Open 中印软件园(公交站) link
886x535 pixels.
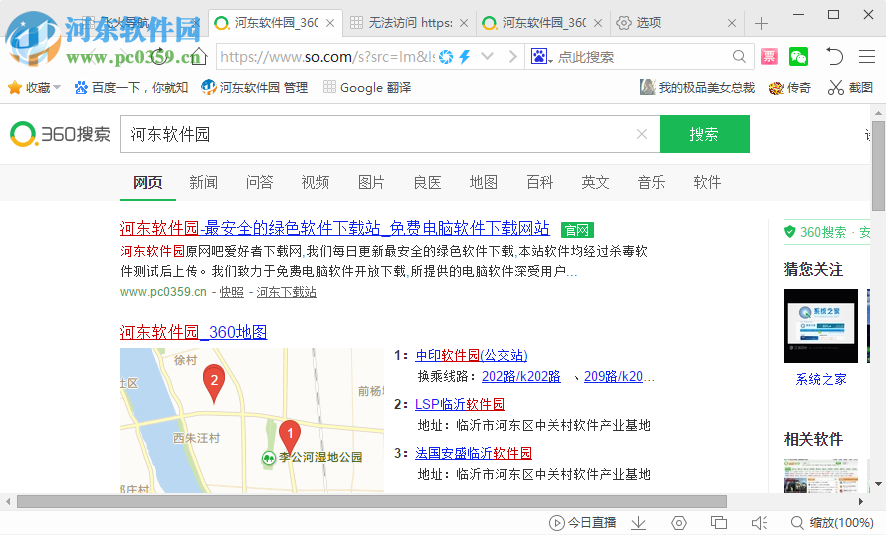coord(471,355)
